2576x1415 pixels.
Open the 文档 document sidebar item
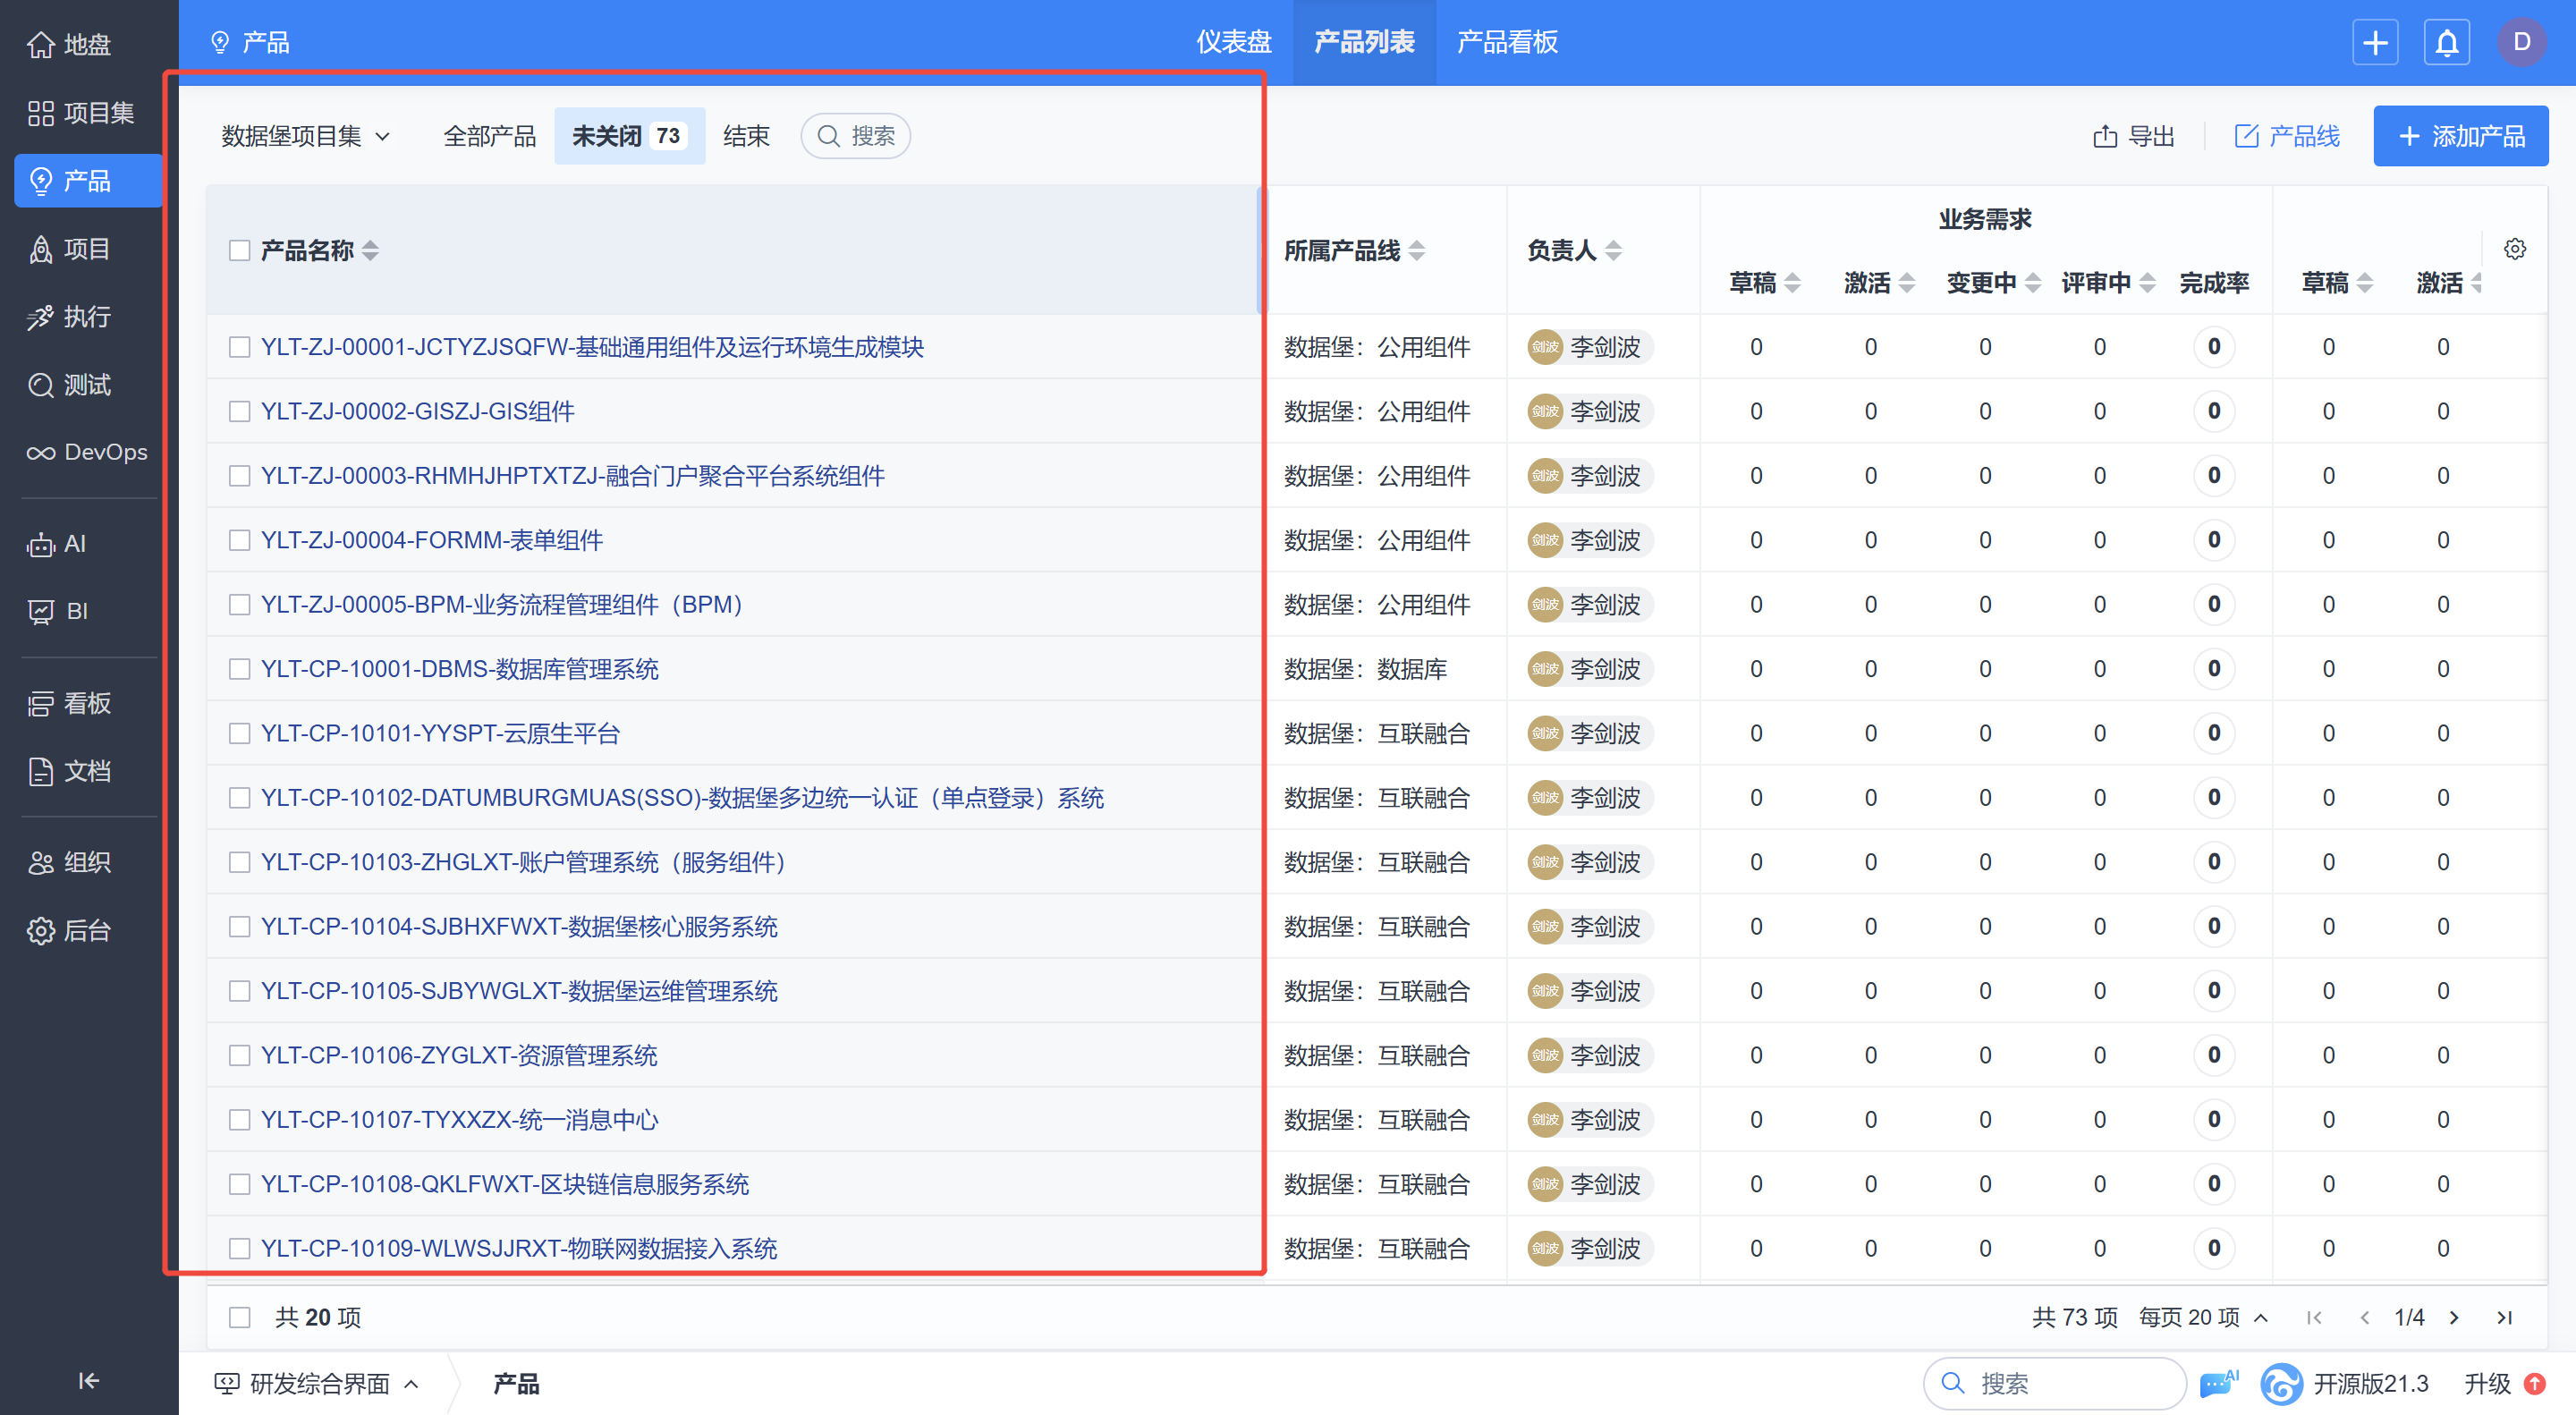tap(68, 771)
